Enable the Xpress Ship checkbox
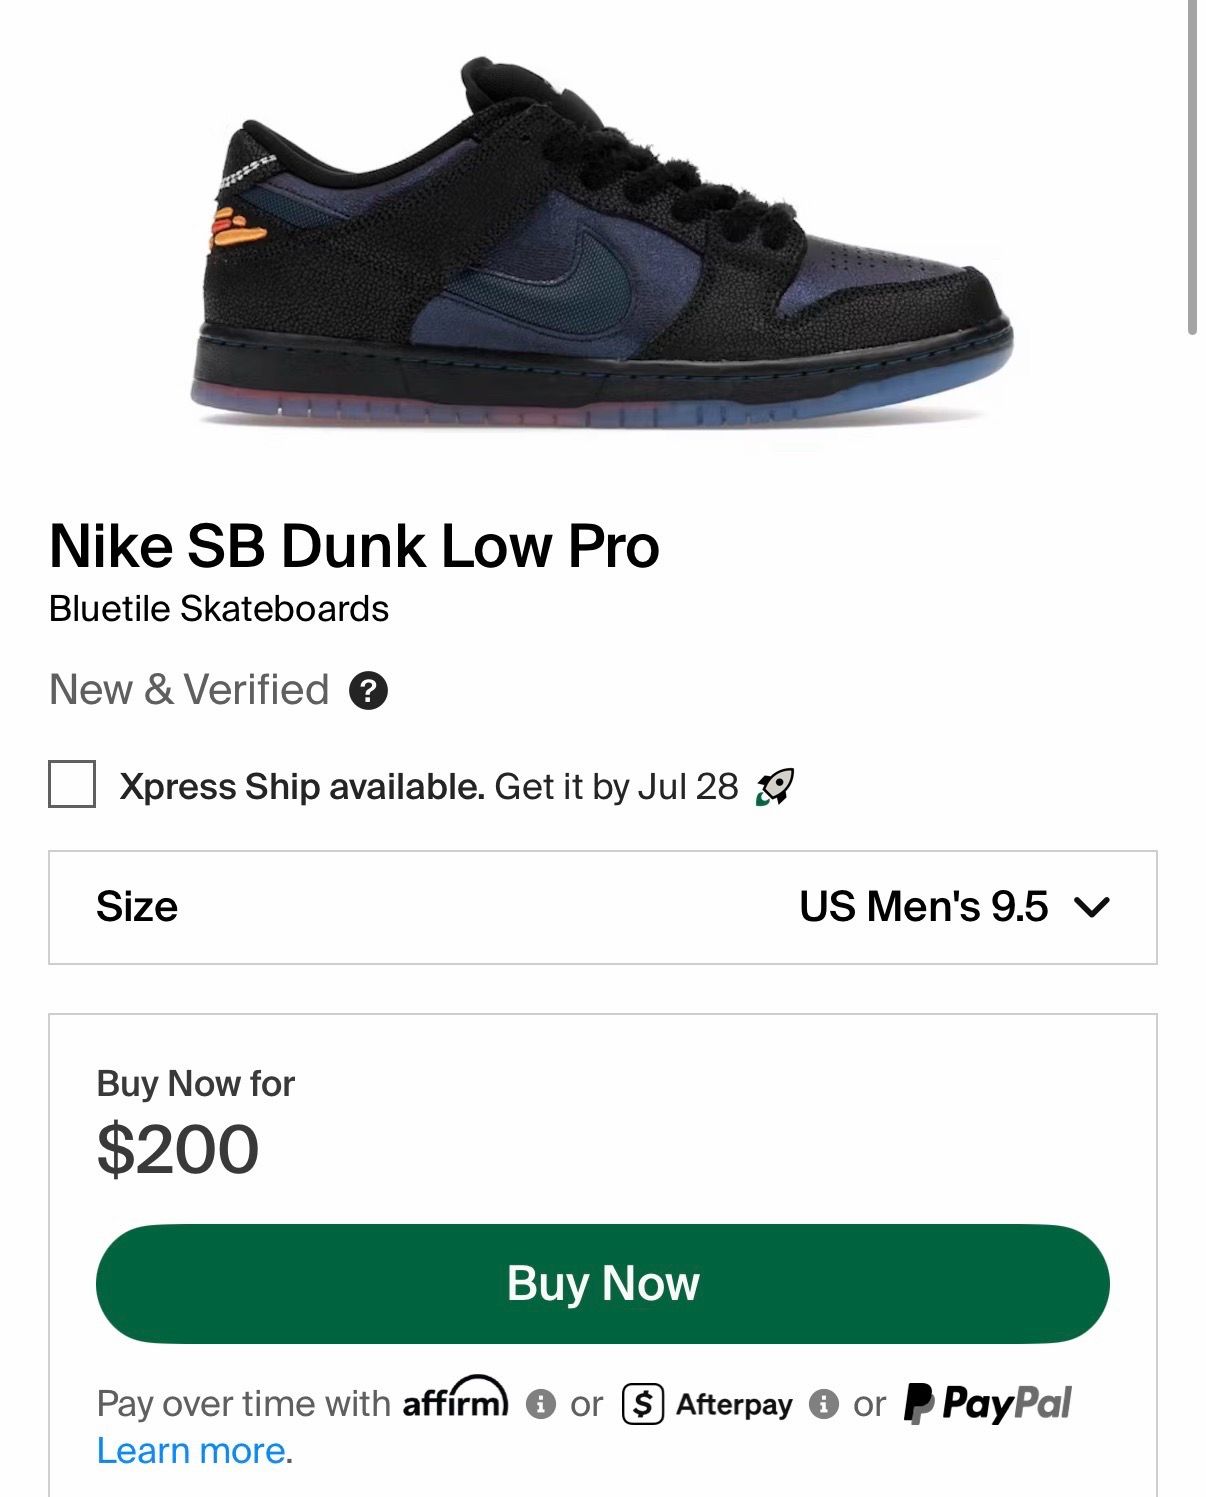Viewport: 1206px width, 1497px height. click(x=72, y=784)
